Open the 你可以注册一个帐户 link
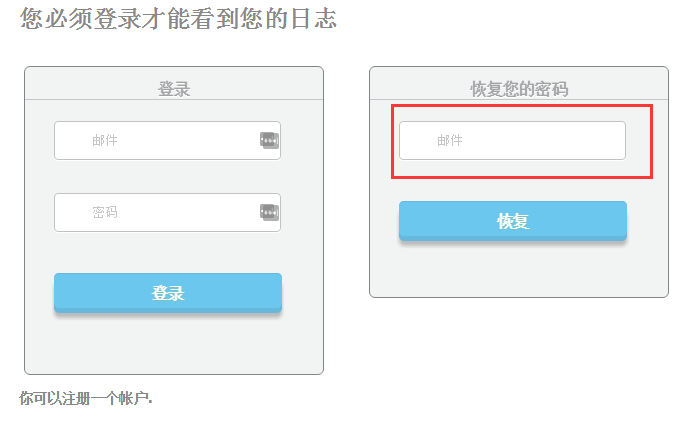695x425 pixels. tap(86, 398)
